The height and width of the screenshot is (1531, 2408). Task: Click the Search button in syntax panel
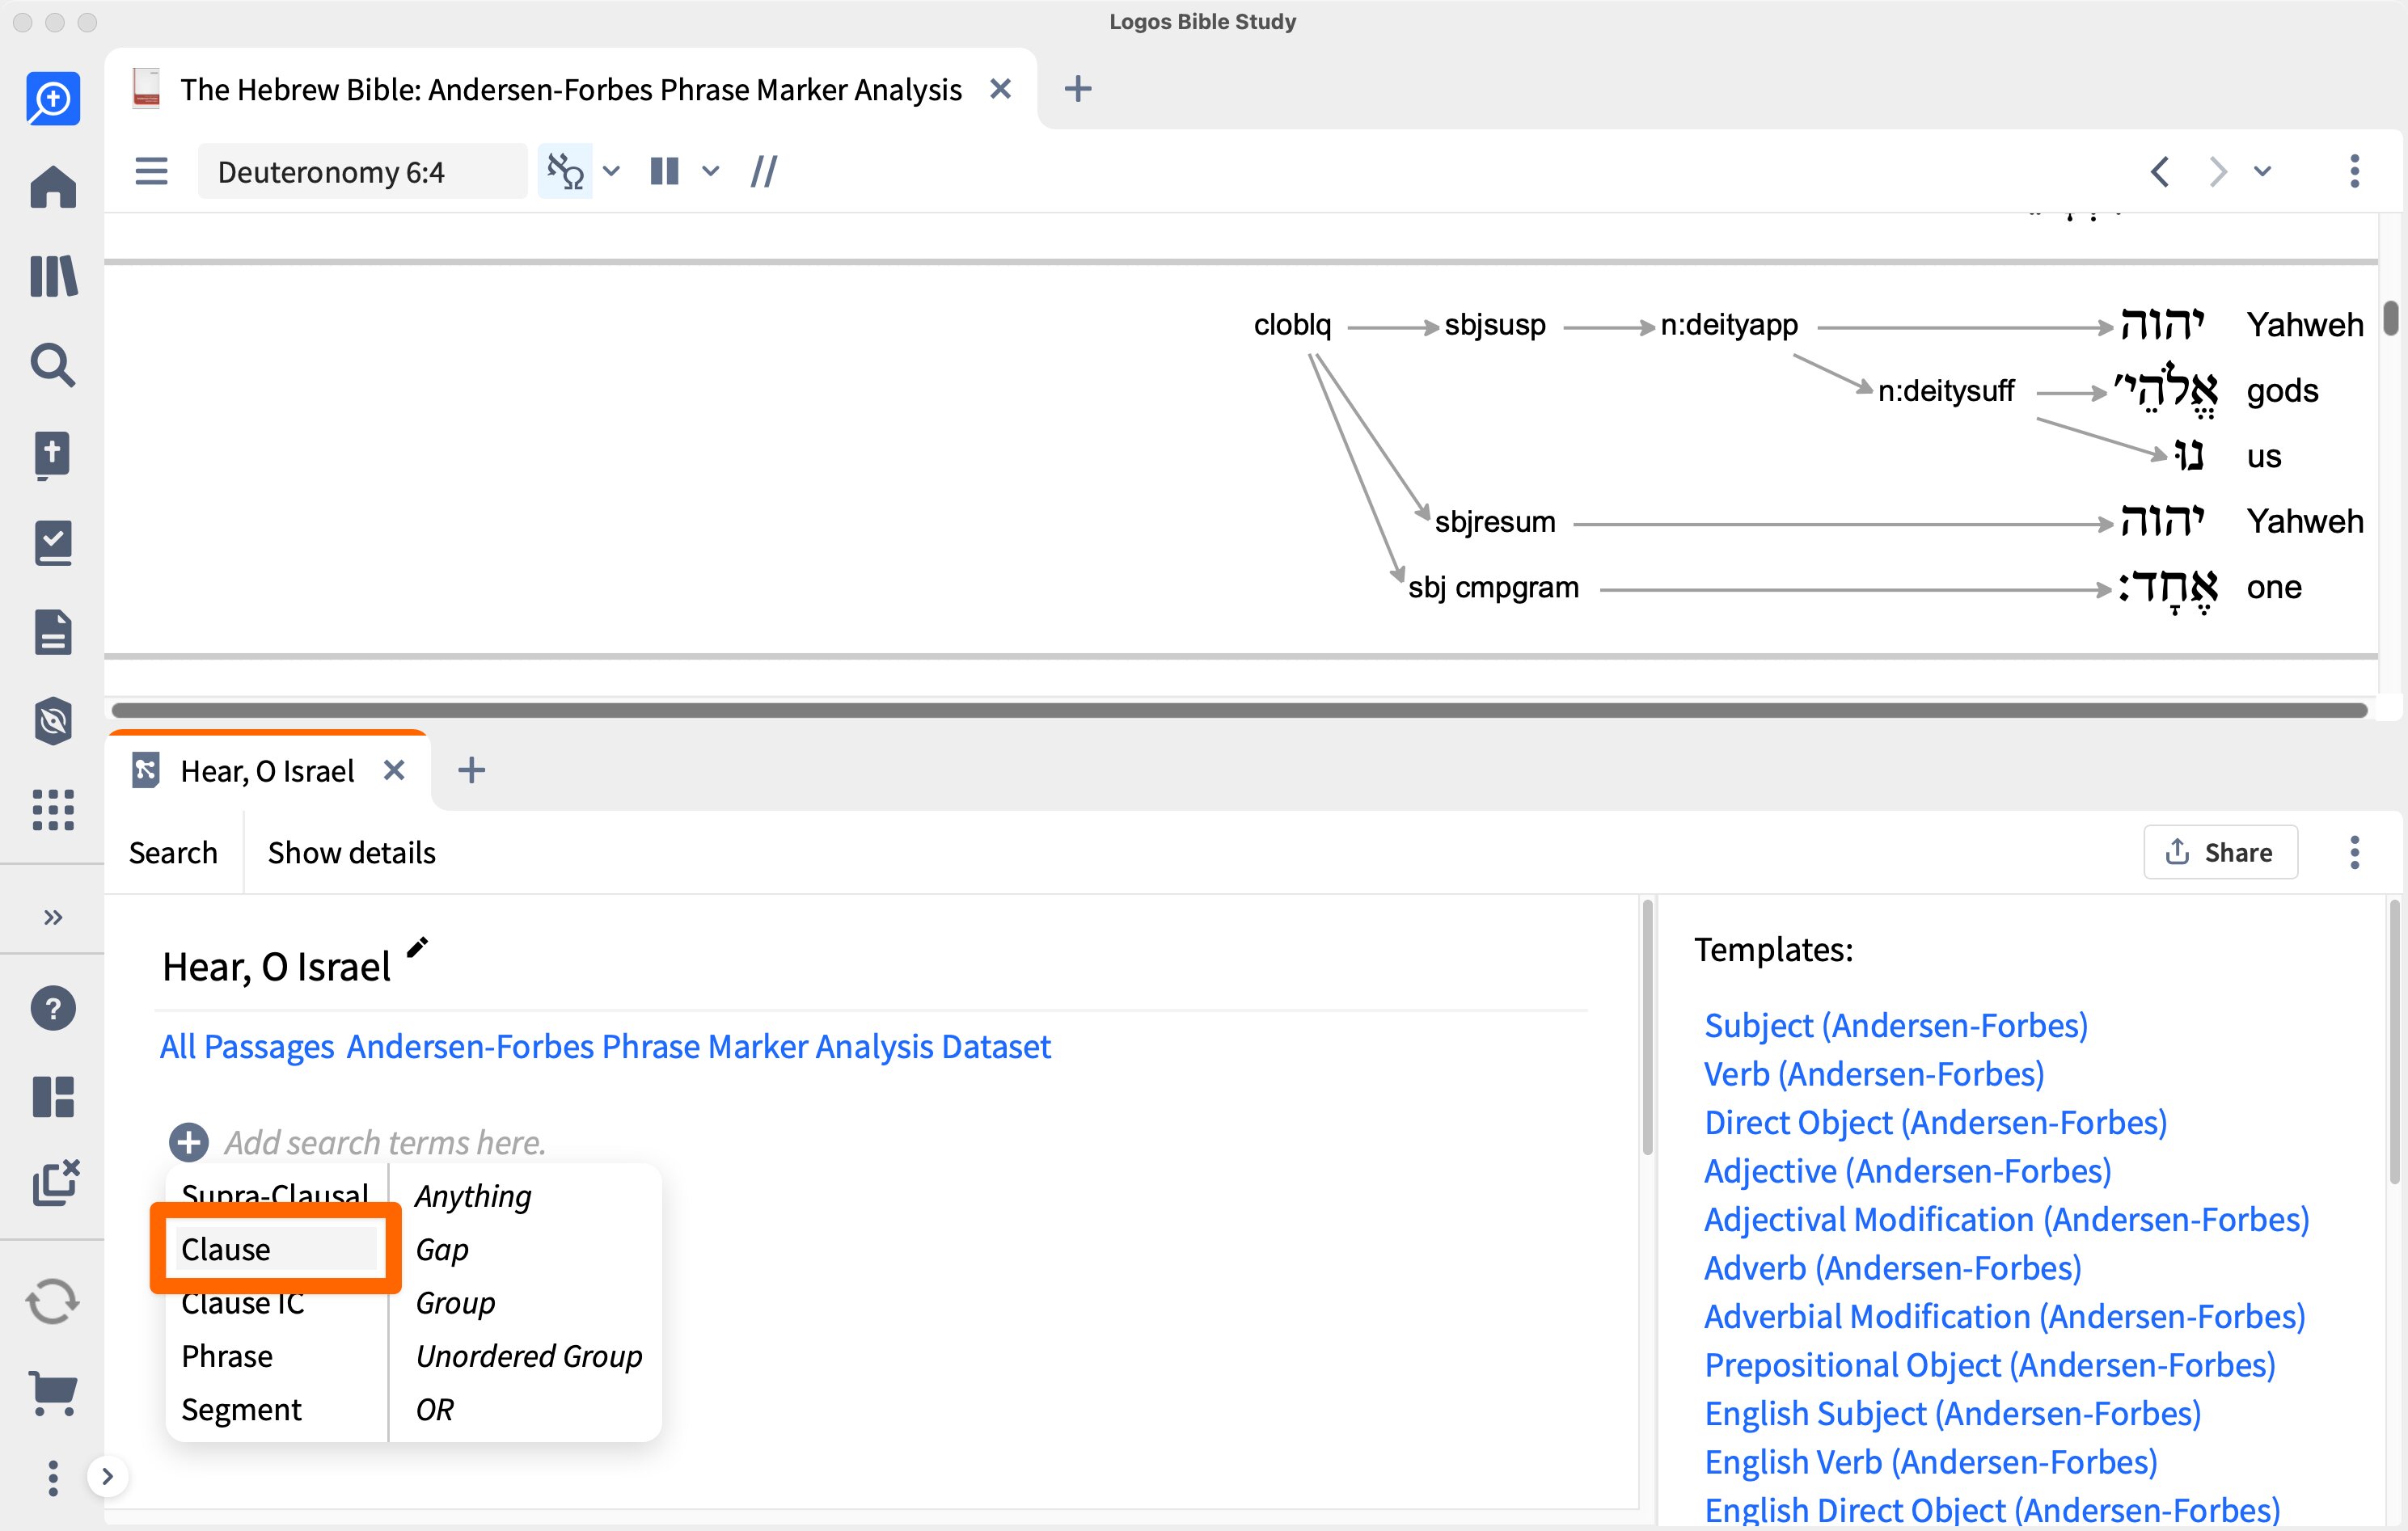coord(173,853)
